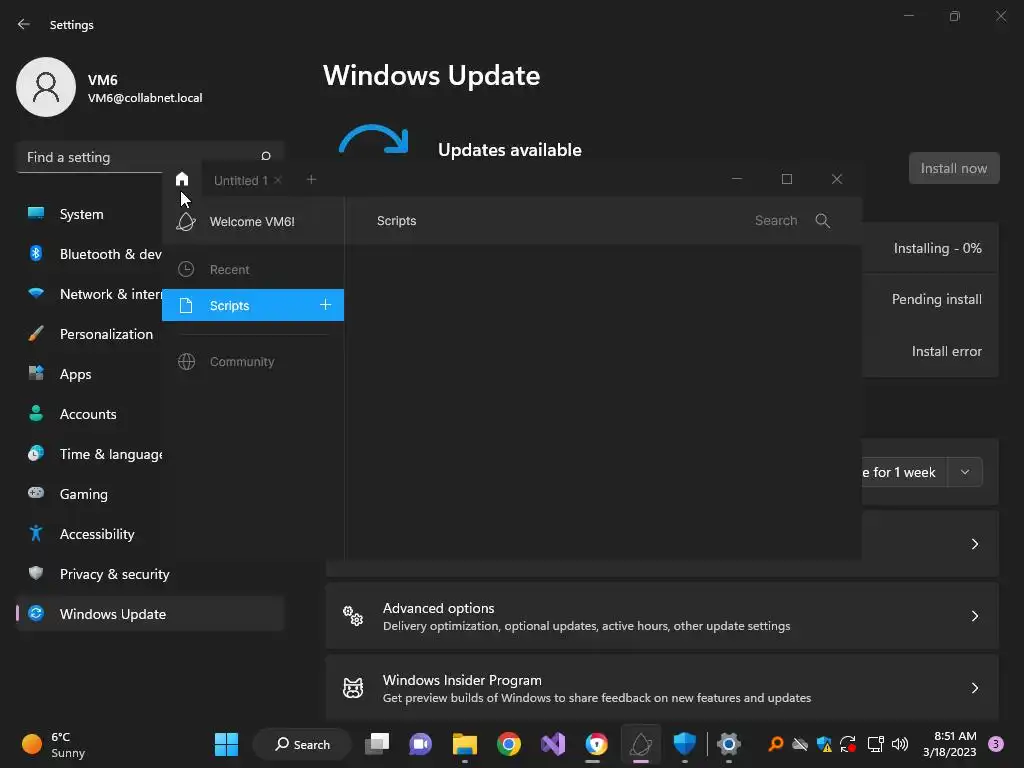1024x768 pixels.
Task: Click the magnifier icon beside Scripts search
Action: coord(823,221)
